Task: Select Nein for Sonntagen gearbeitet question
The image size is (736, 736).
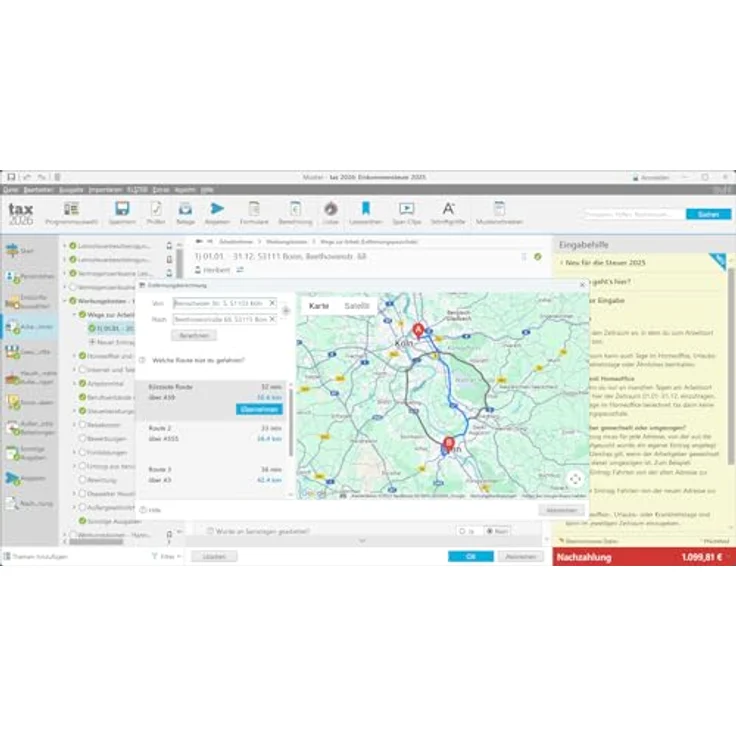Action: pyautogui.click(x=498, y=531)
